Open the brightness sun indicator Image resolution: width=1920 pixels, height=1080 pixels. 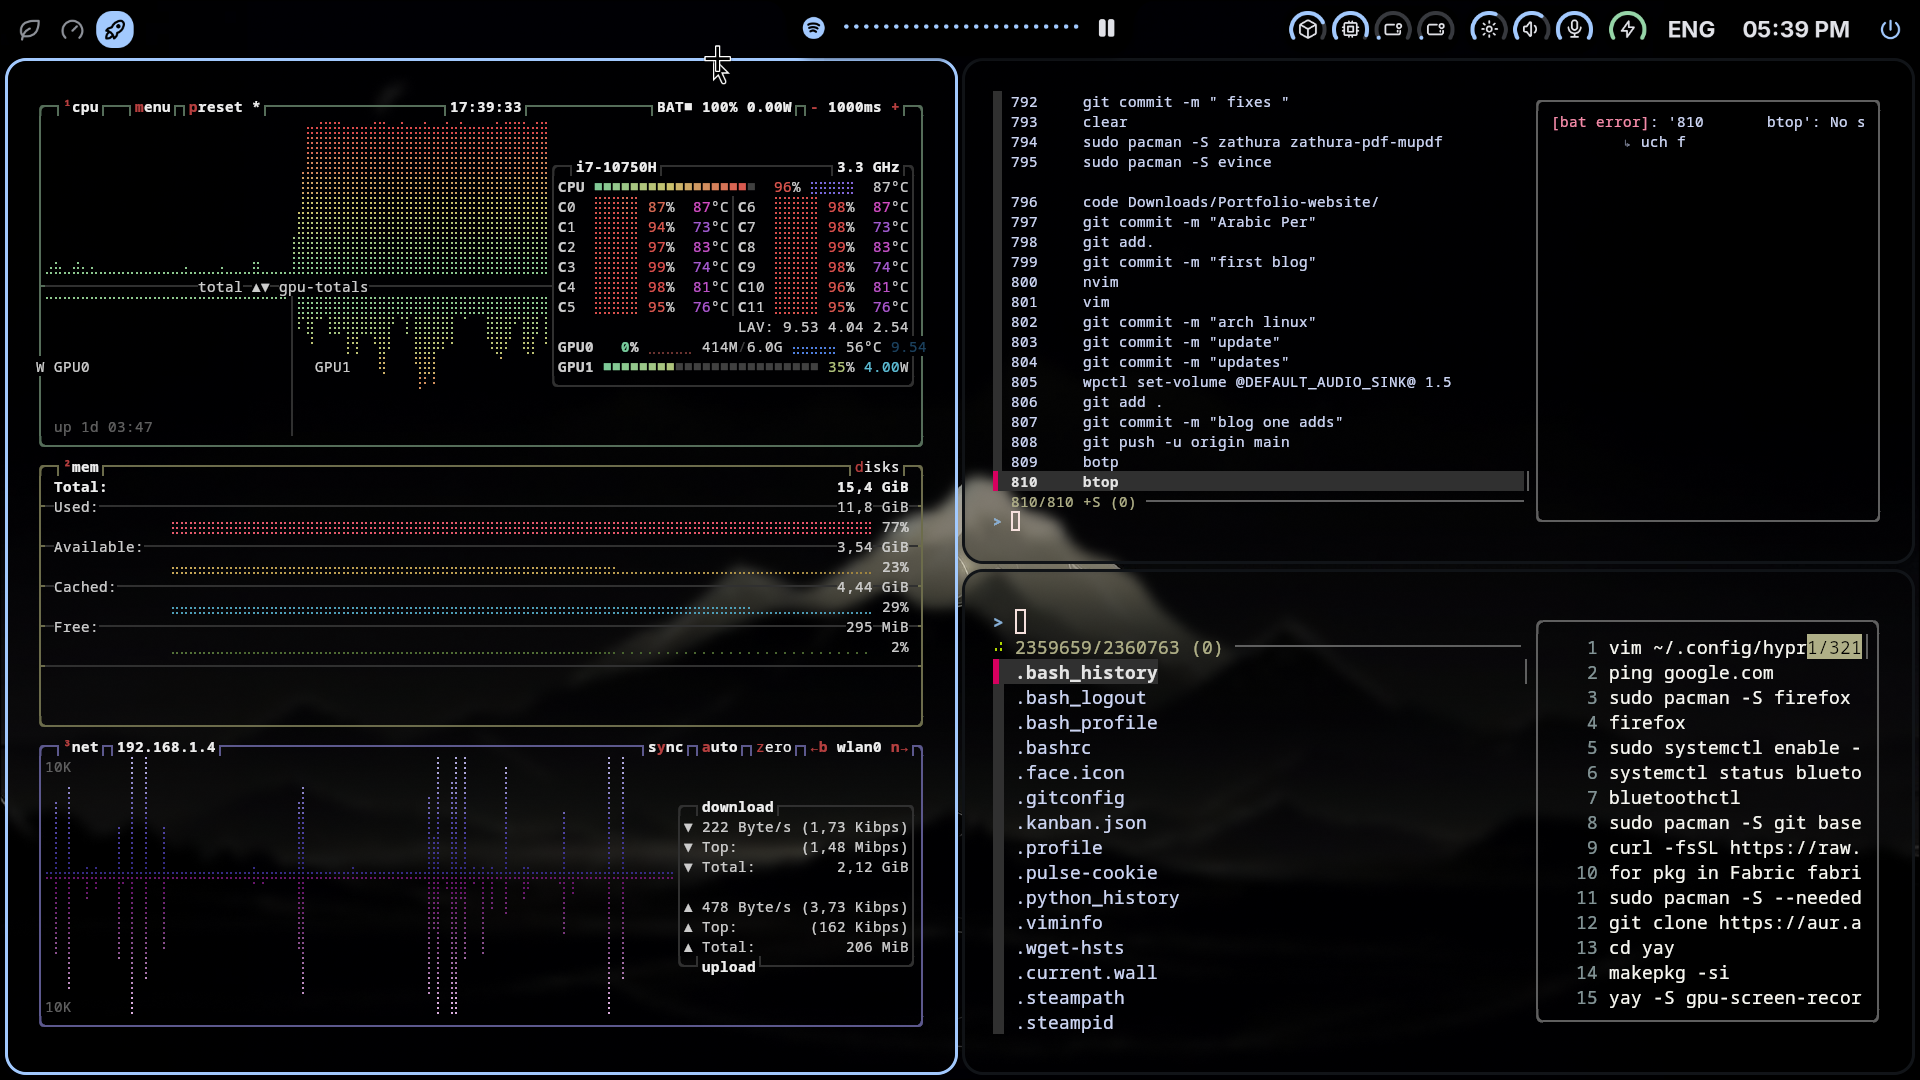coord(1488,29)
